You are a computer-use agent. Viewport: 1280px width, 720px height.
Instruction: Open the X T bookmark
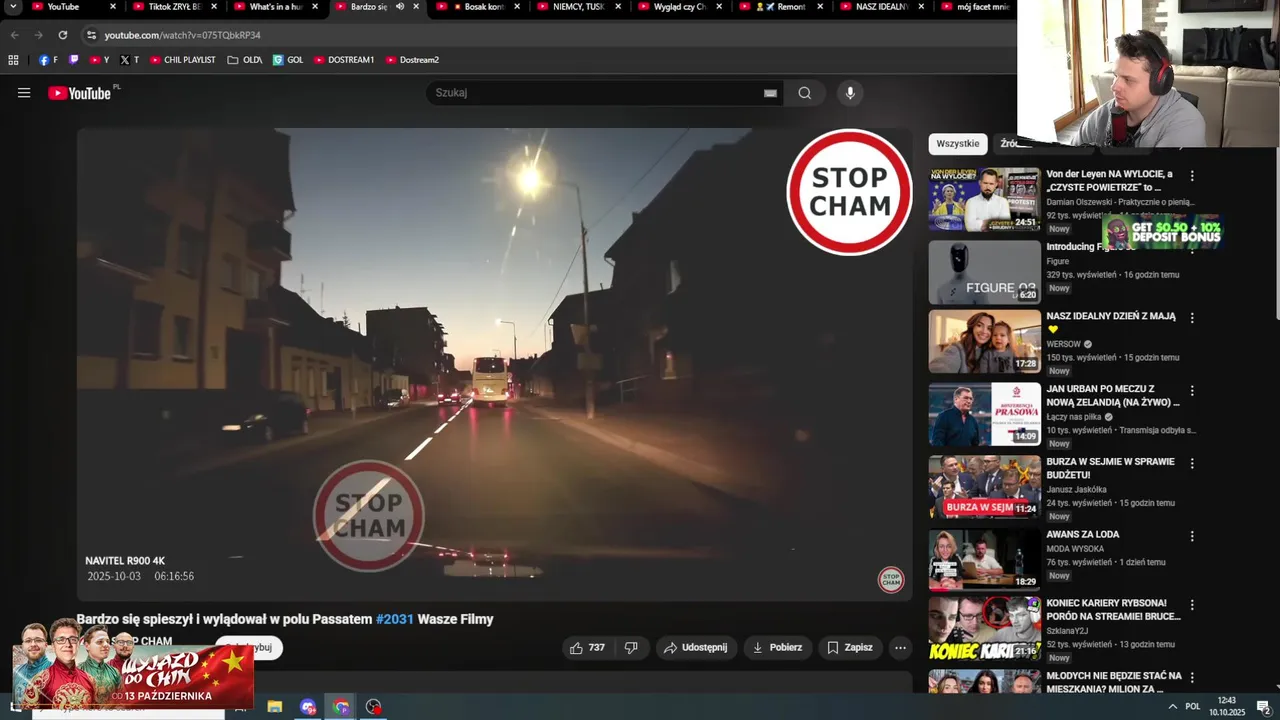tap(130, 60)
